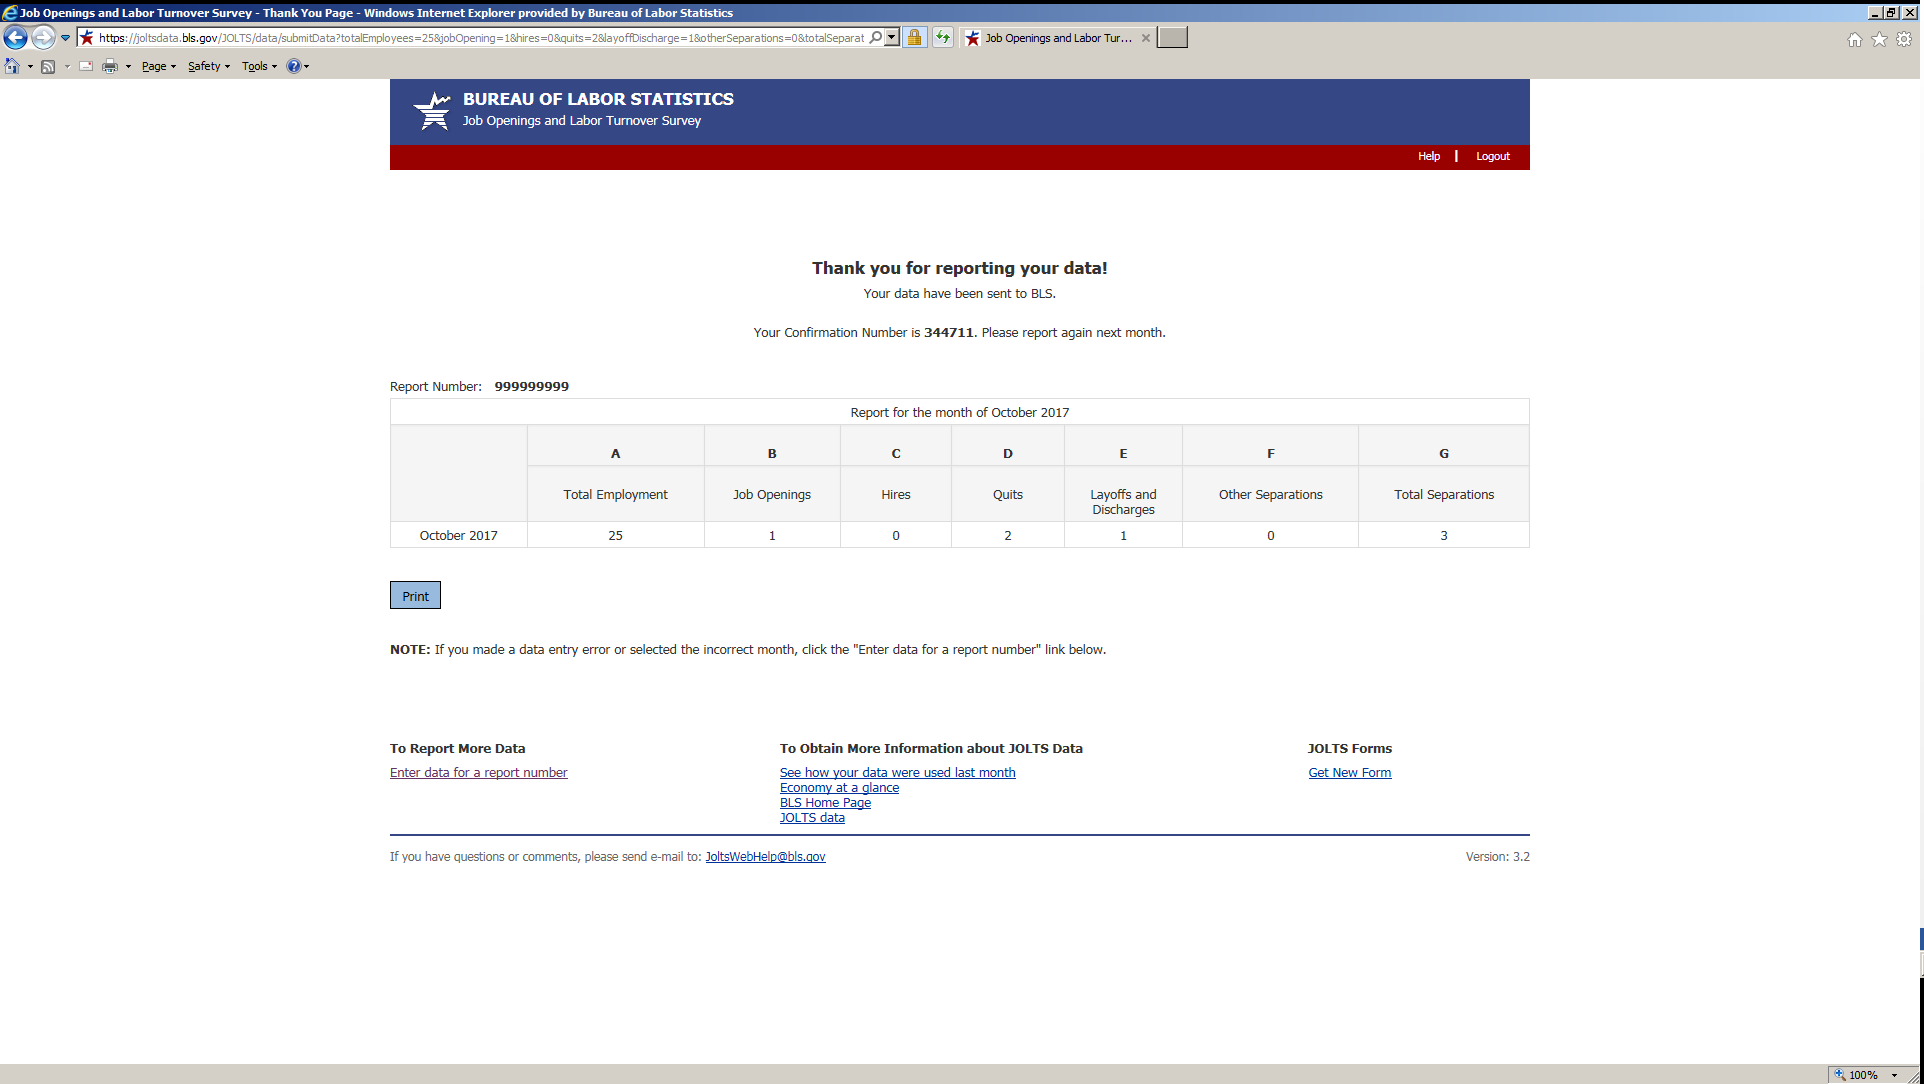Expand the address bar autocomplete dropdown
The height and width of the screenshot is (1084, 1924).
coord(892,38)
